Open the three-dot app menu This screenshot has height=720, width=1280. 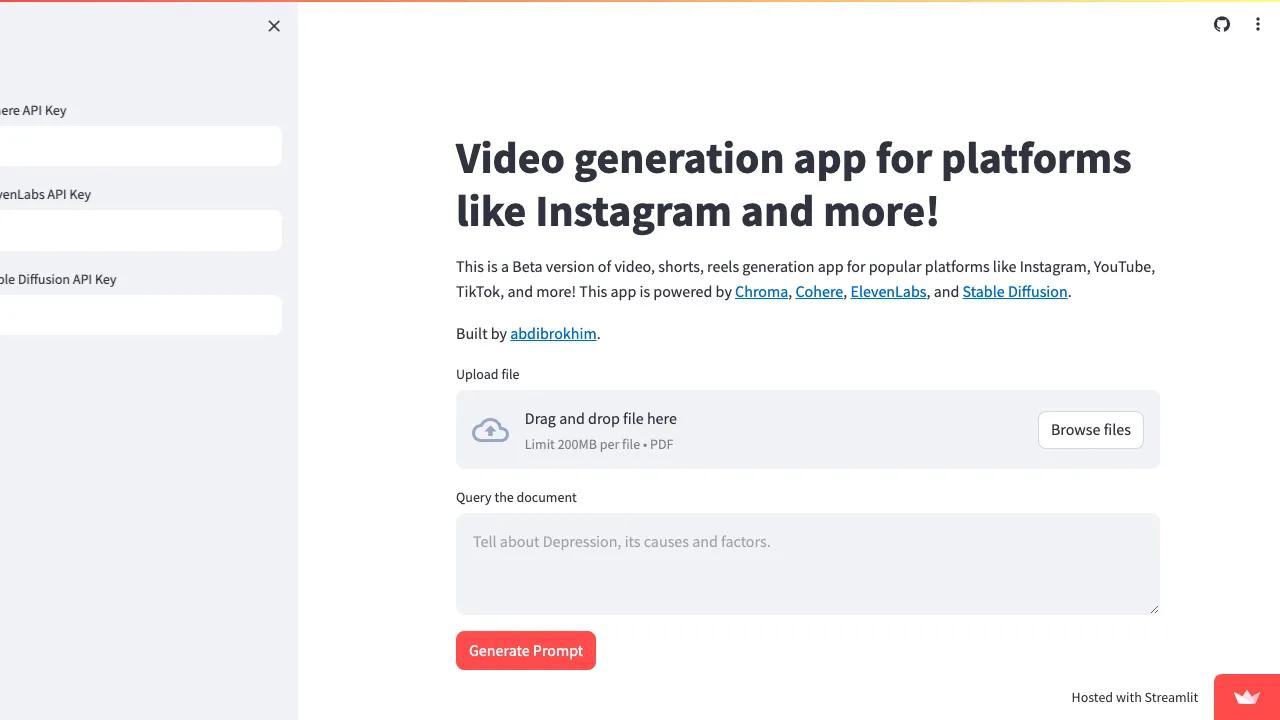[1258, 24]
